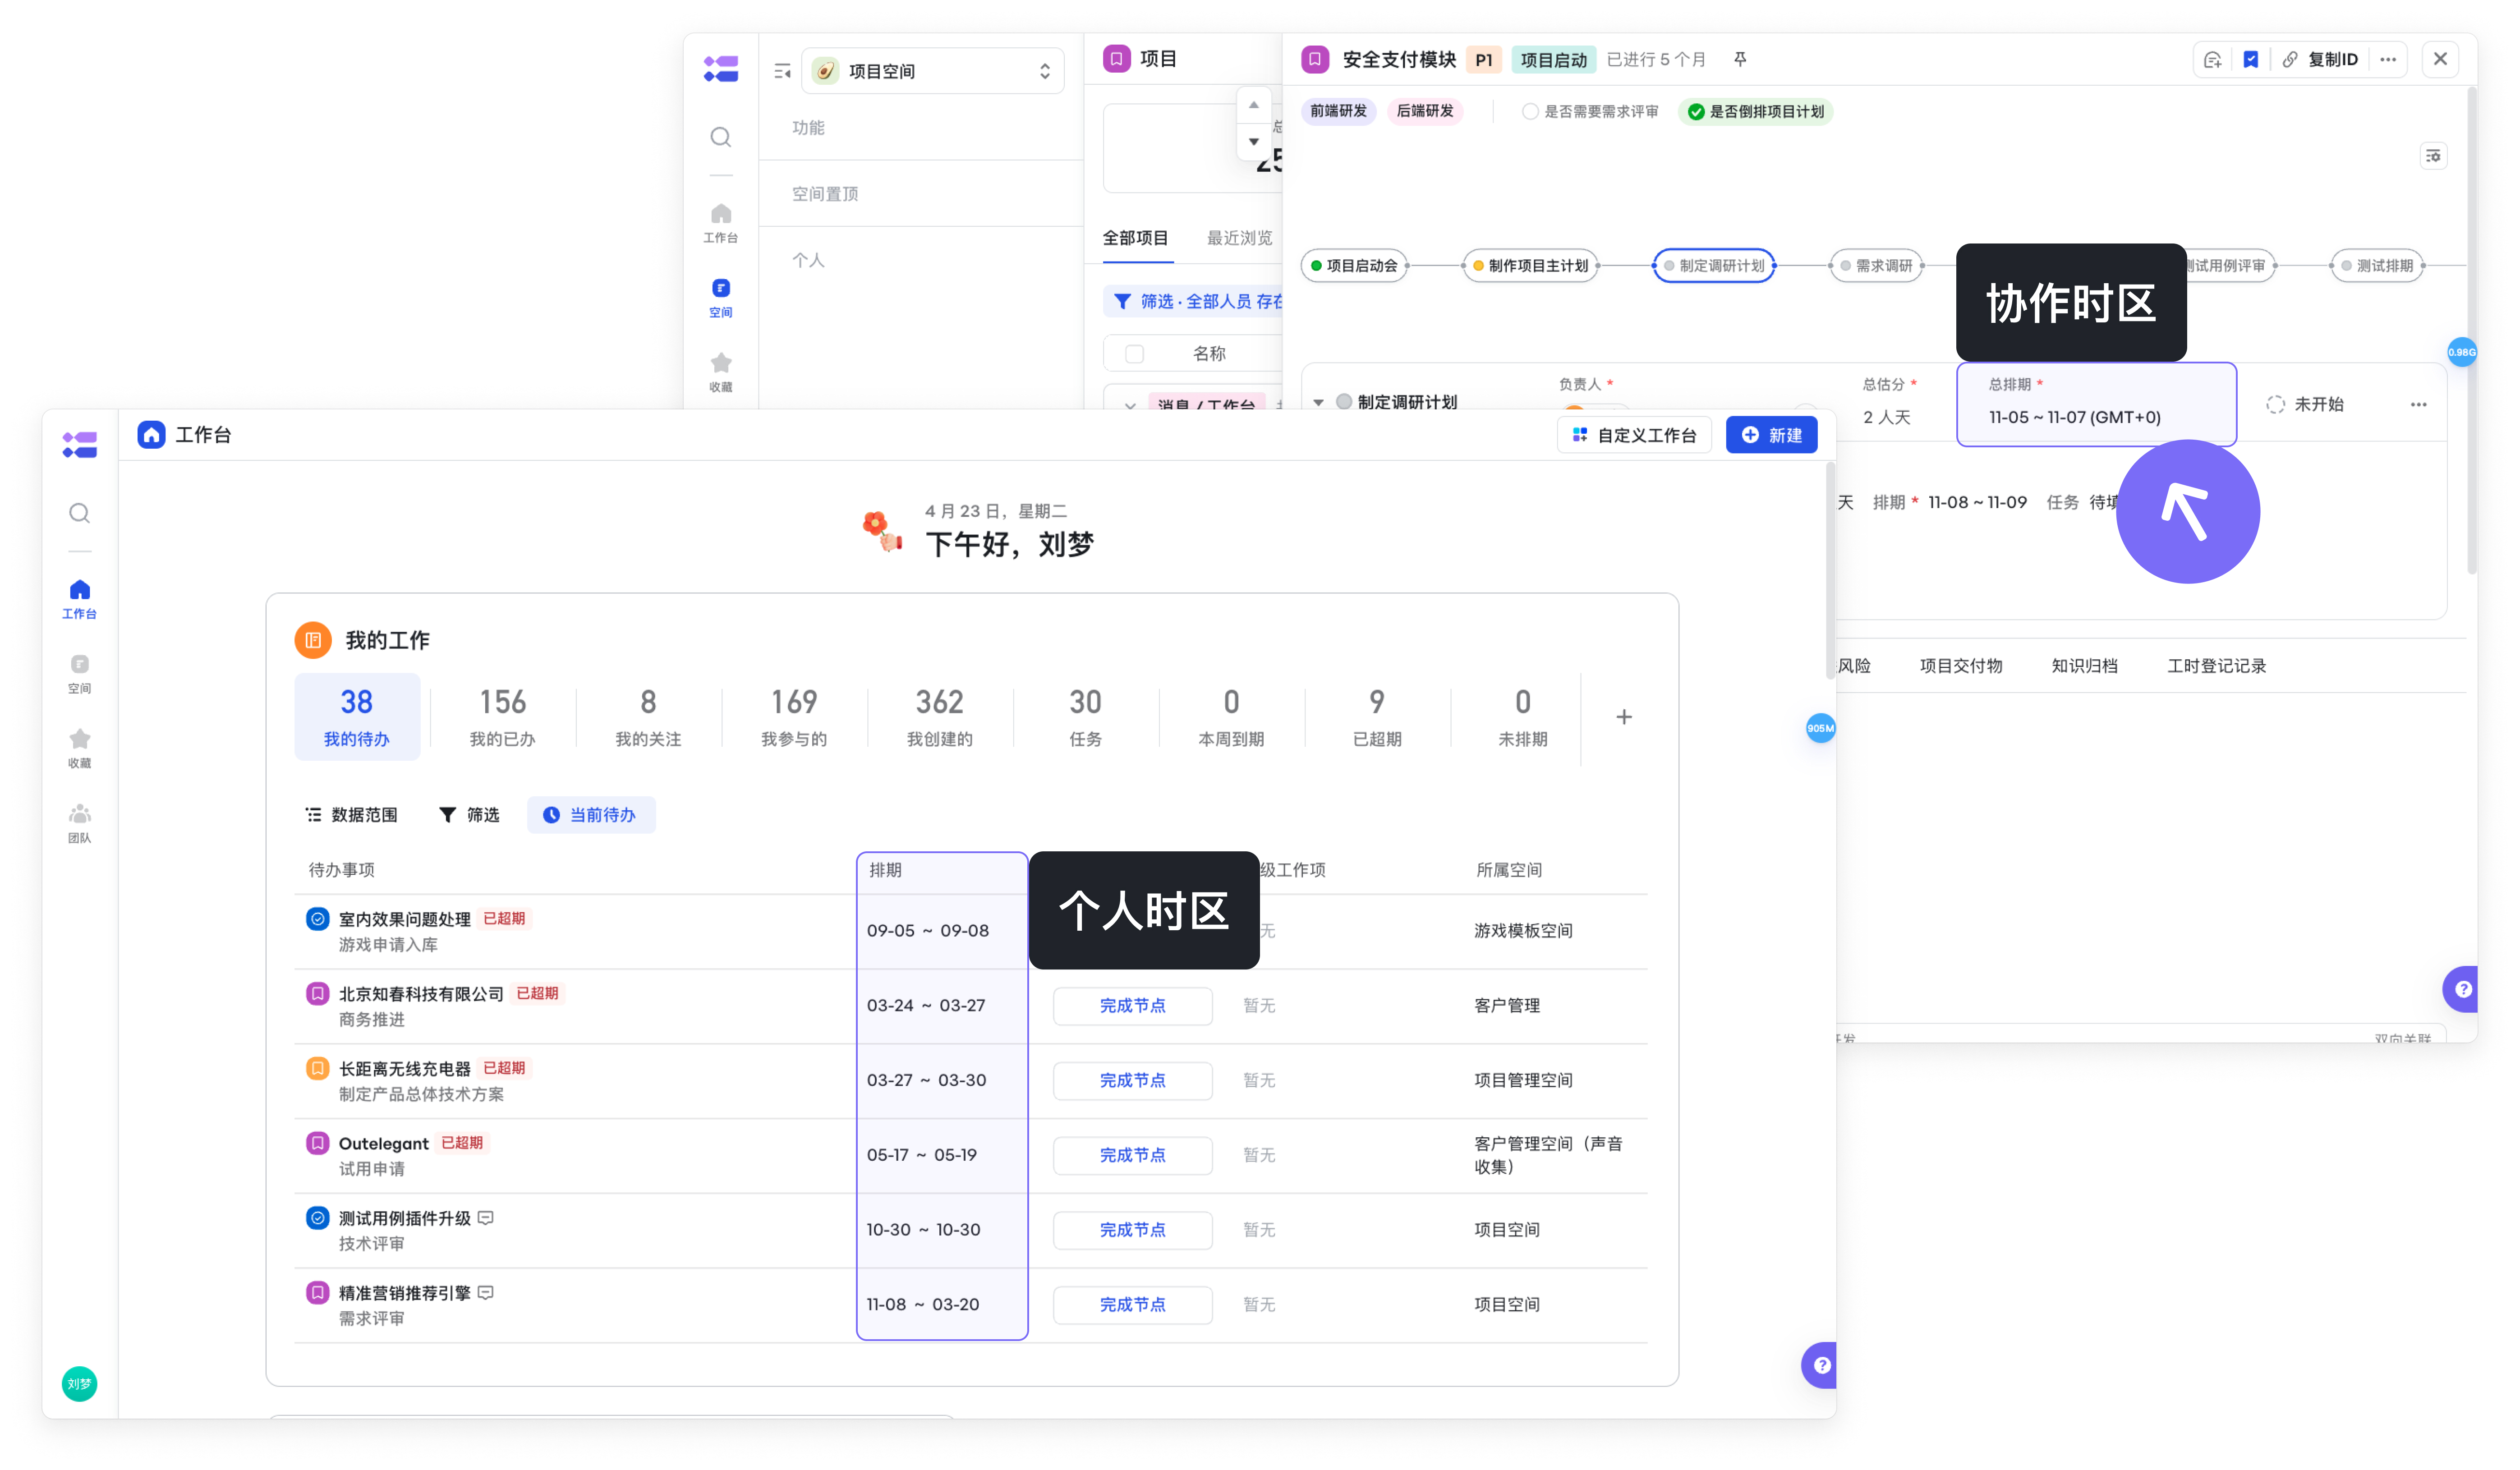Click the pink icon of 北京知春科技有限公司
This screenshot has height=1470, width=2520.
pos(317,993)
